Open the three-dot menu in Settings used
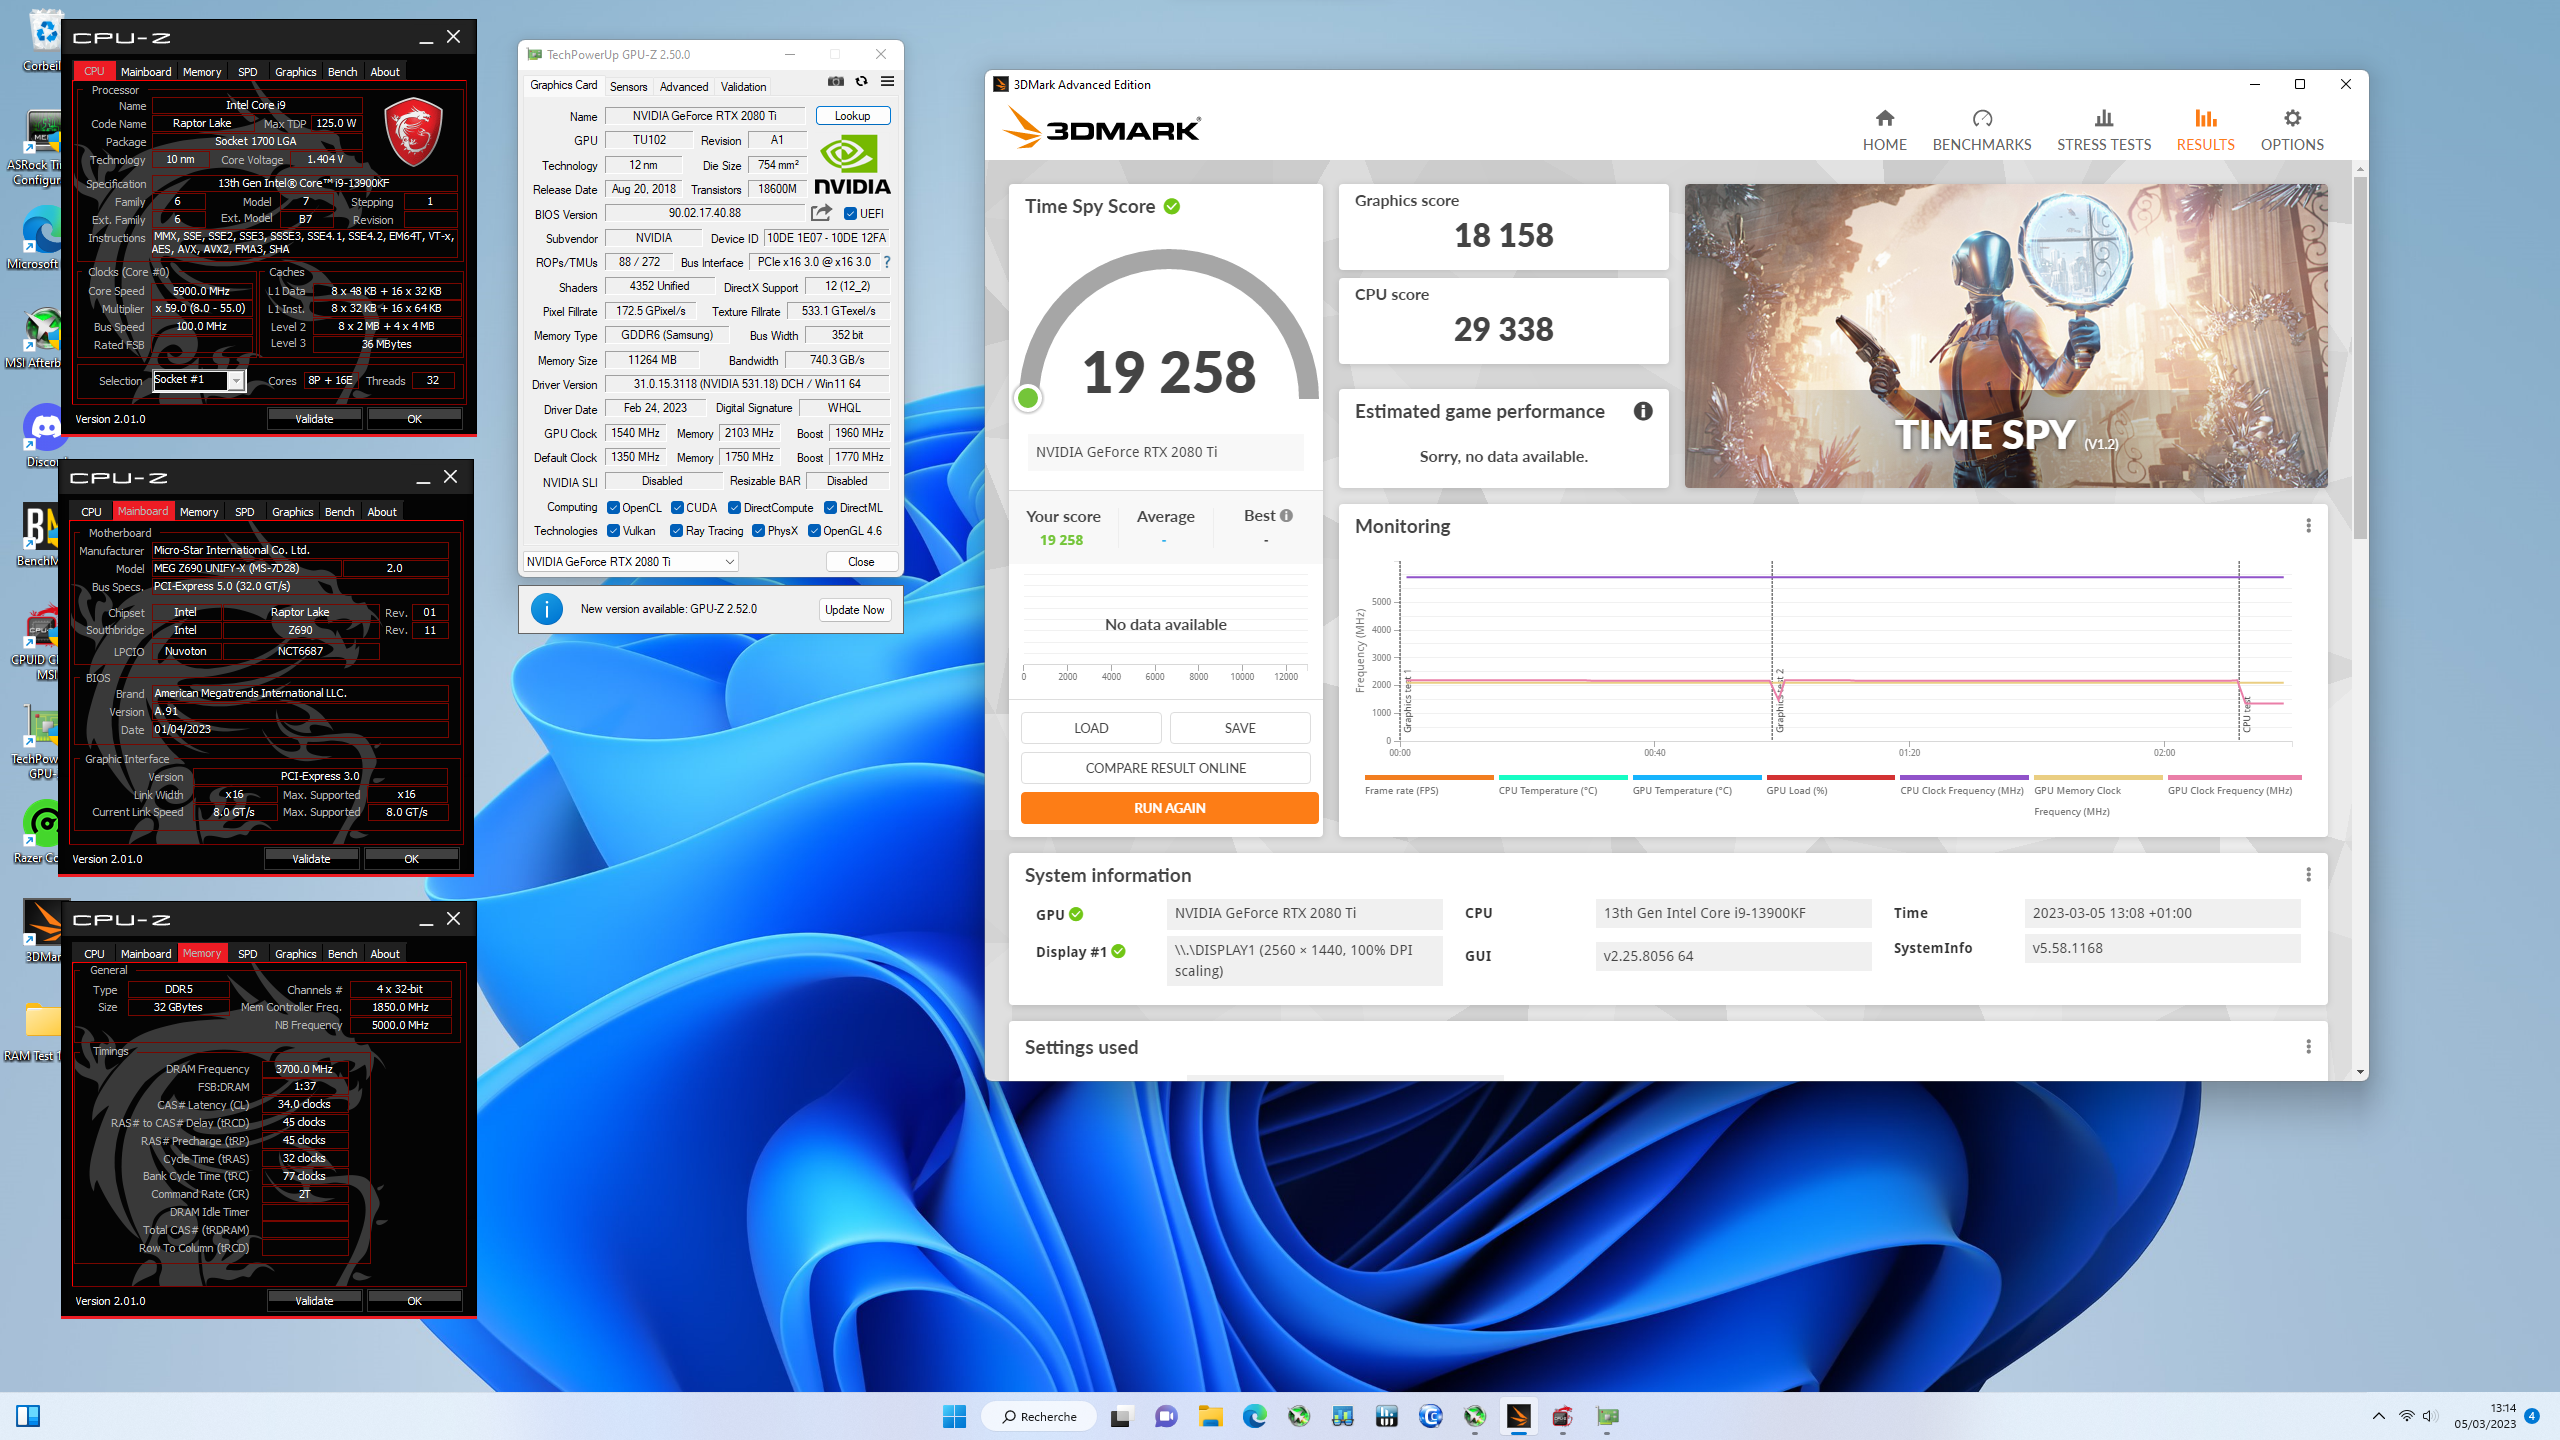The width and height of the screenshot is (2560, 1440). (2308, 1047)
